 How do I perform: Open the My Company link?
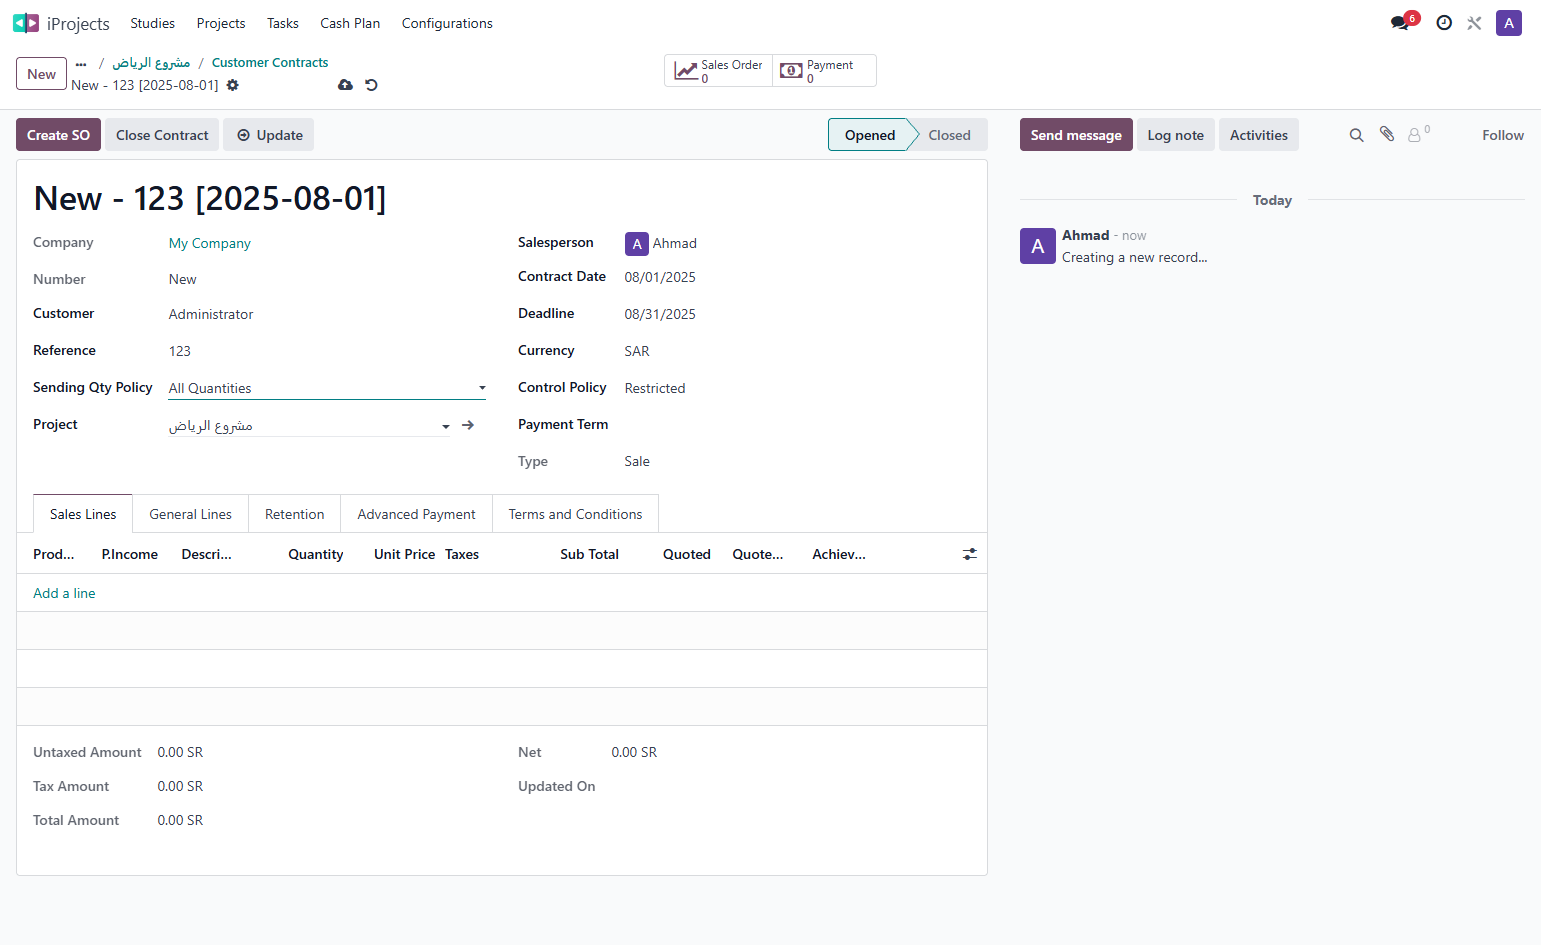pos(210,243)
